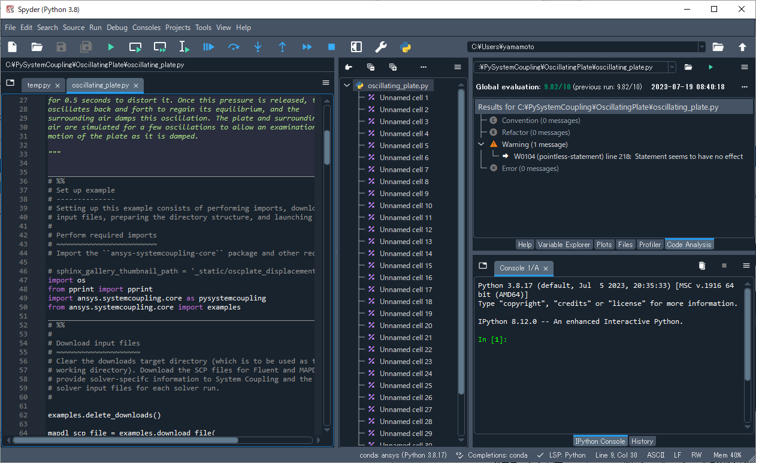This screenshot has height=463, width=757.
Task: Create a new file from the toolbar
Action: [x=12, y=47]
